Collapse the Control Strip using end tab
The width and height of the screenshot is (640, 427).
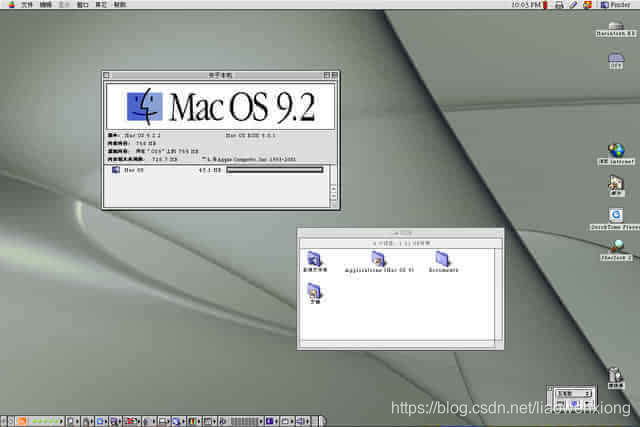pyautogui.click(x=322, y=421)
